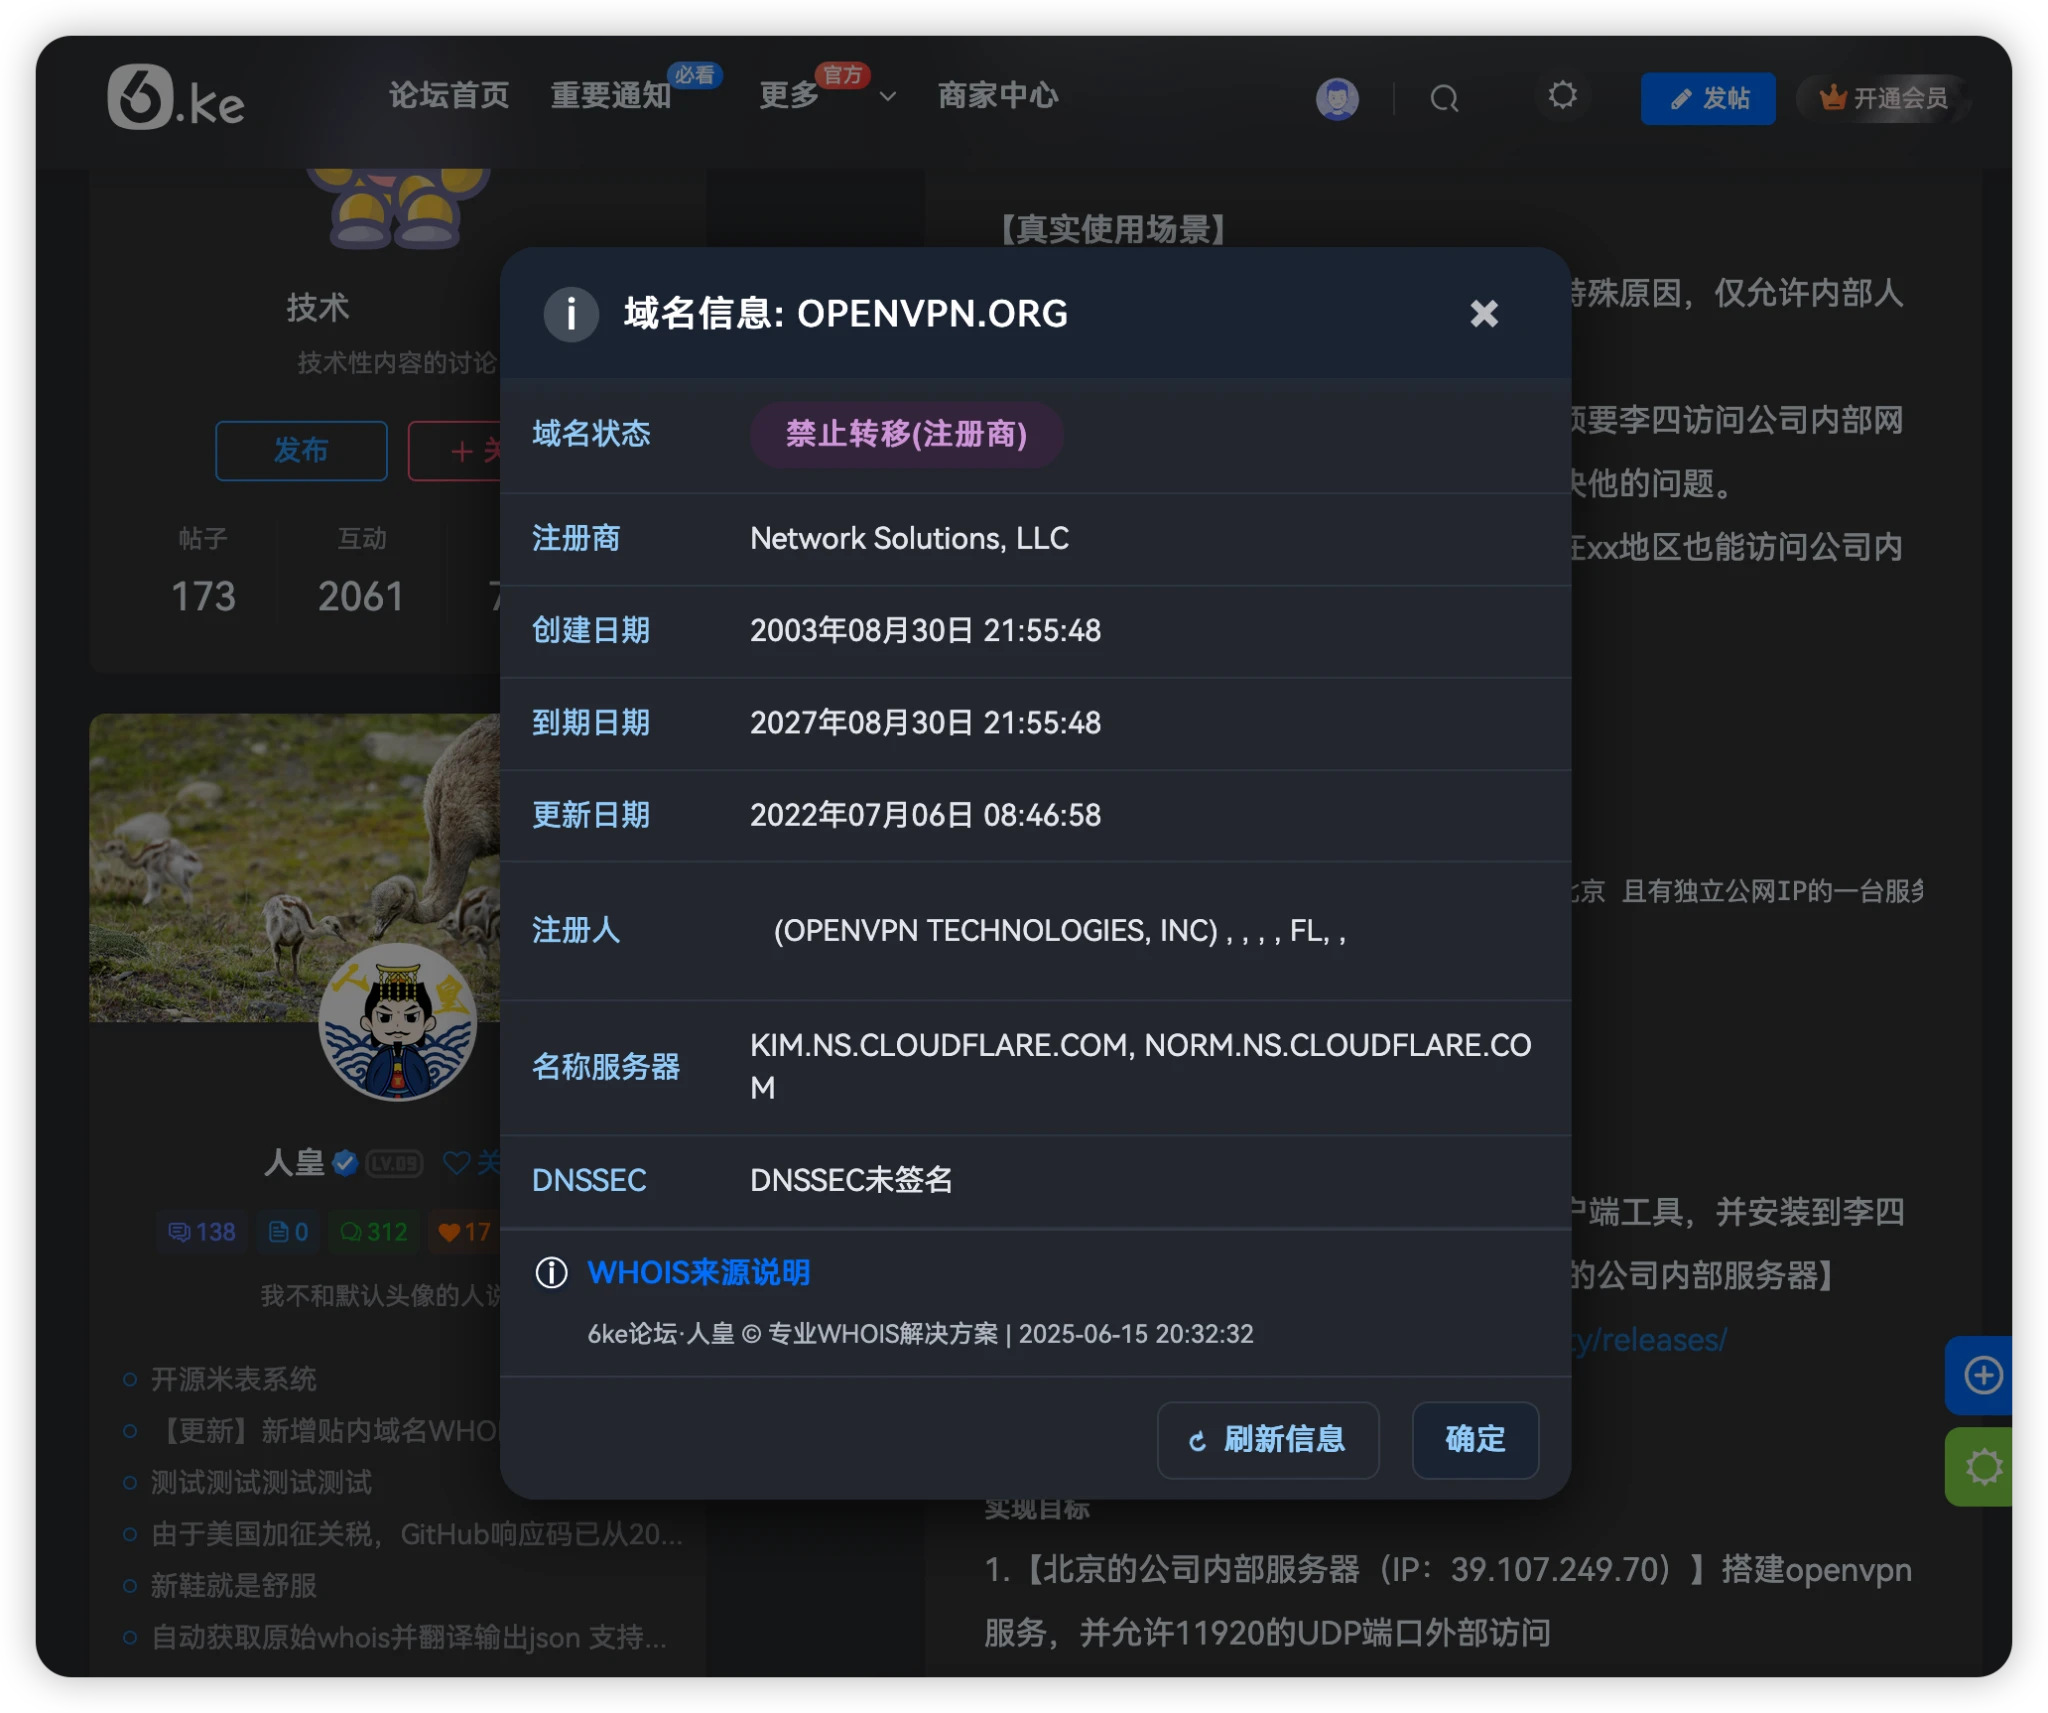Click the info icon beside domain title
Image resolution: width=2048 pixels, height=1713 pixels.
point(571,314)
